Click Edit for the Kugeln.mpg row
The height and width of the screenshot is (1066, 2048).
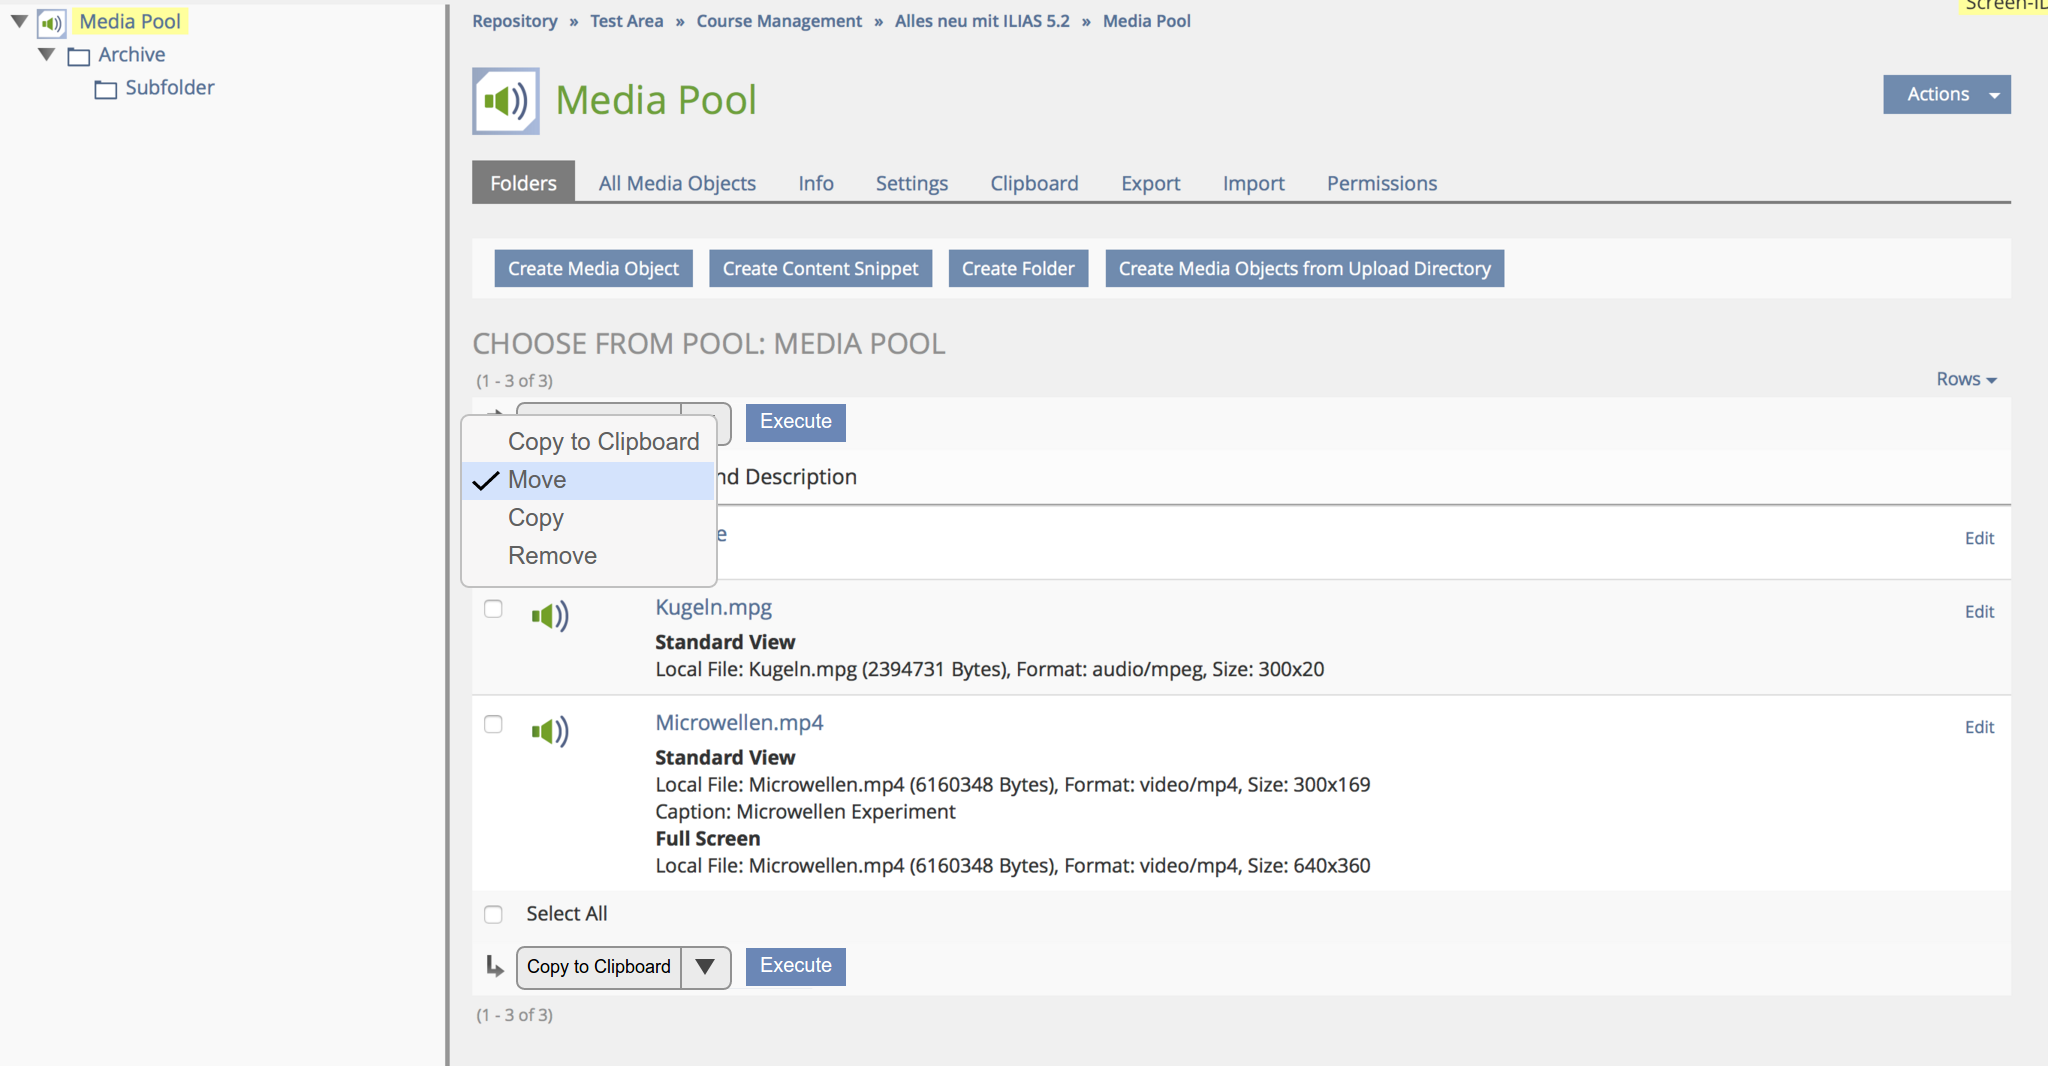tap(1978, 612)
